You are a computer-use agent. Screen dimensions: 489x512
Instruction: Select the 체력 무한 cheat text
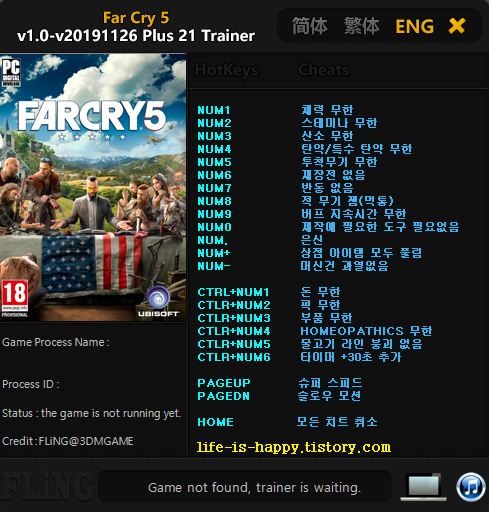point(327,110)
